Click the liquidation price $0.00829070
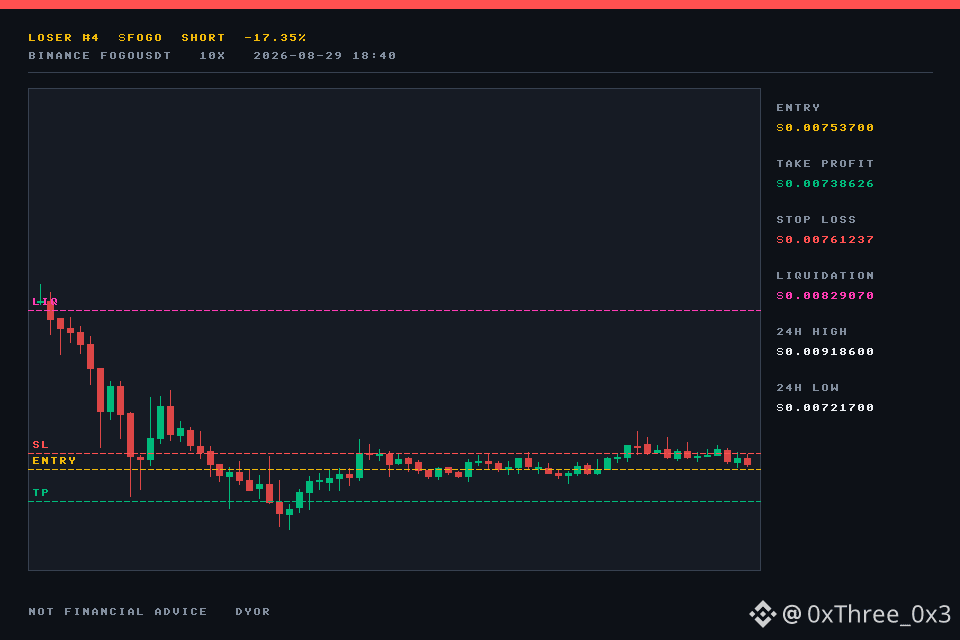This screenshot has height=640, width=960. click(825, 296)
